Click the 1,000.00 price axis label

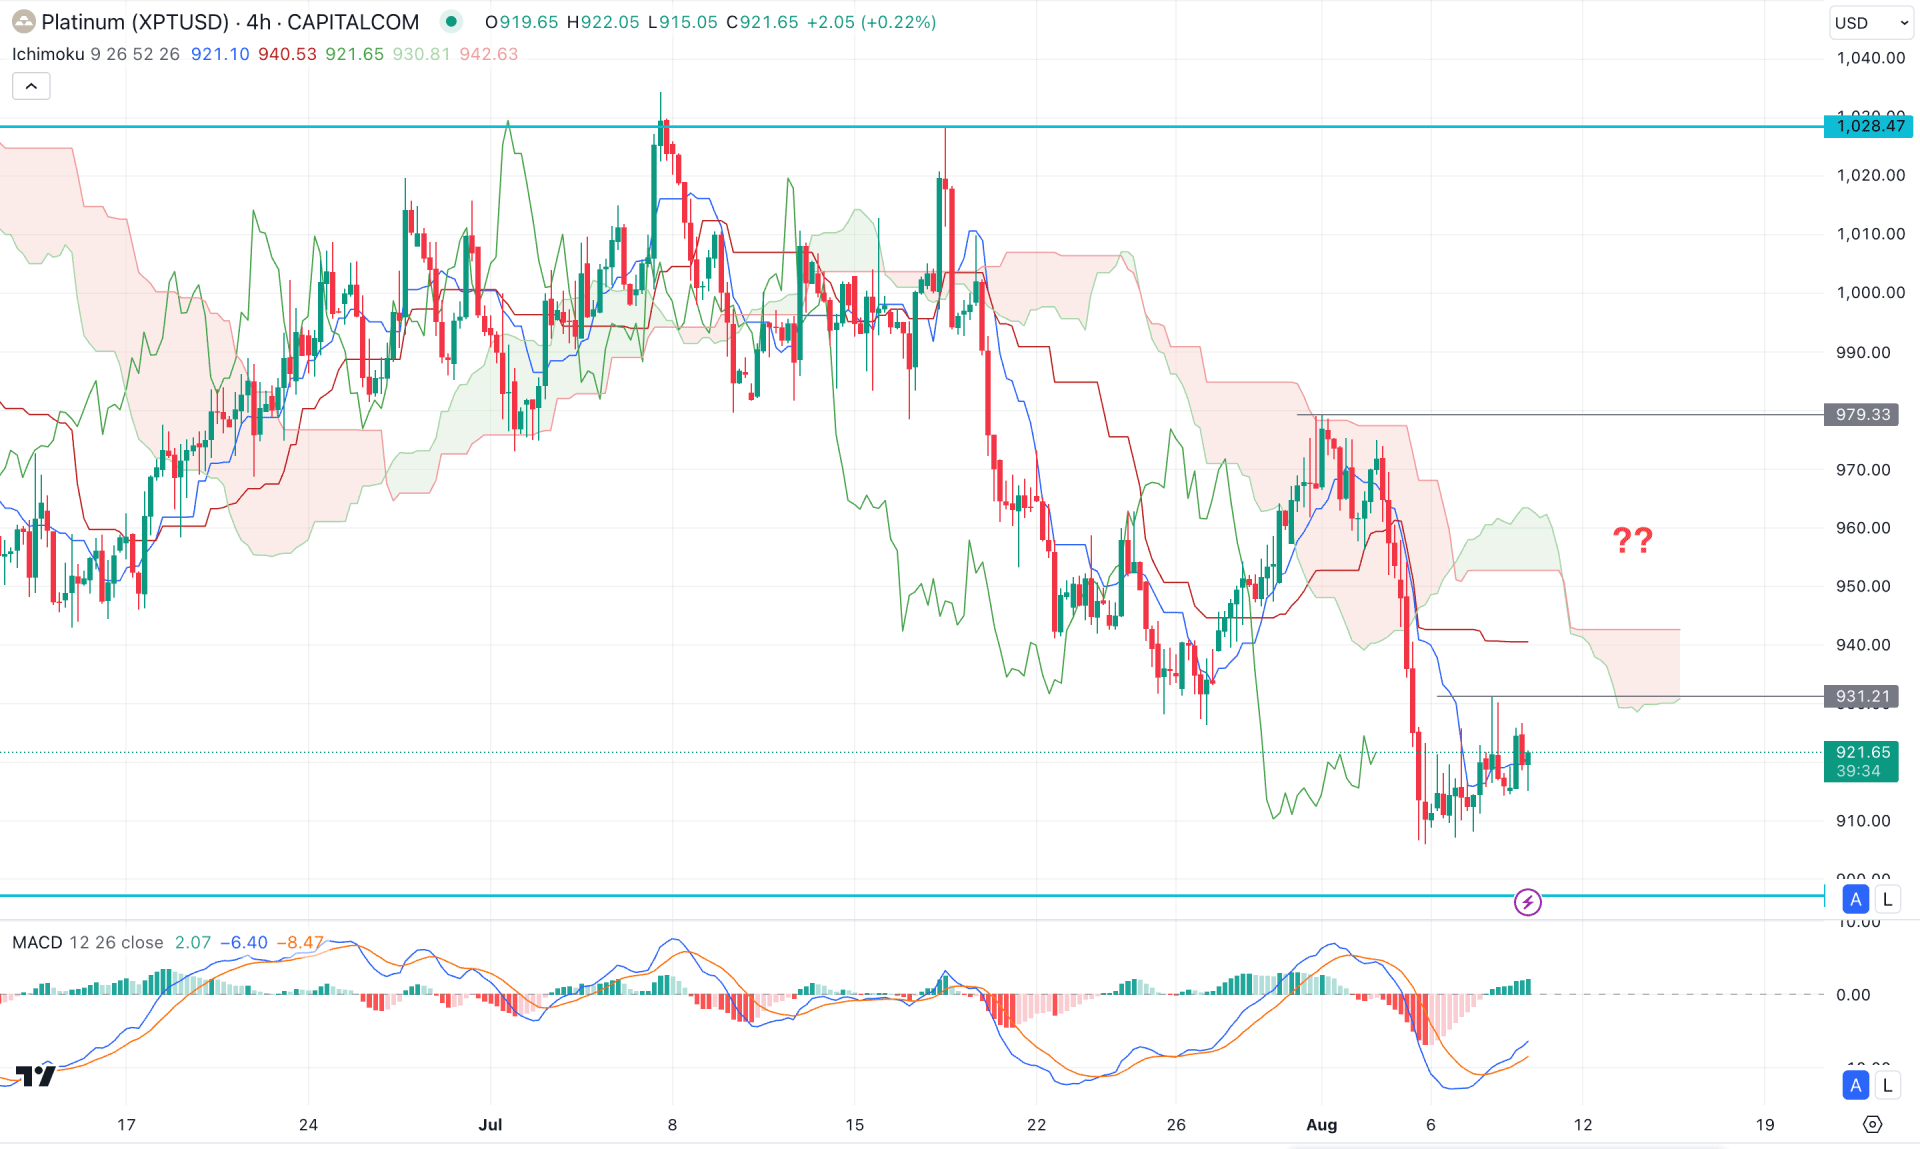(x=1870, y=292)
